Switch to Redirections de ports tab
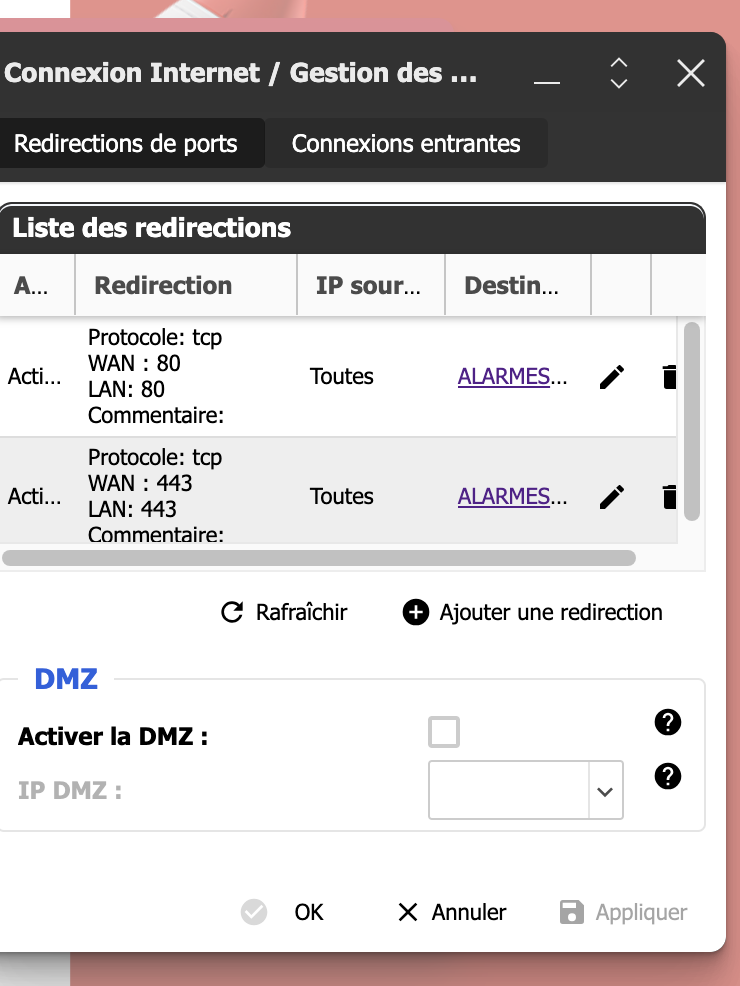The height and width of the screenshot is (986, 740). pos(126,143)
